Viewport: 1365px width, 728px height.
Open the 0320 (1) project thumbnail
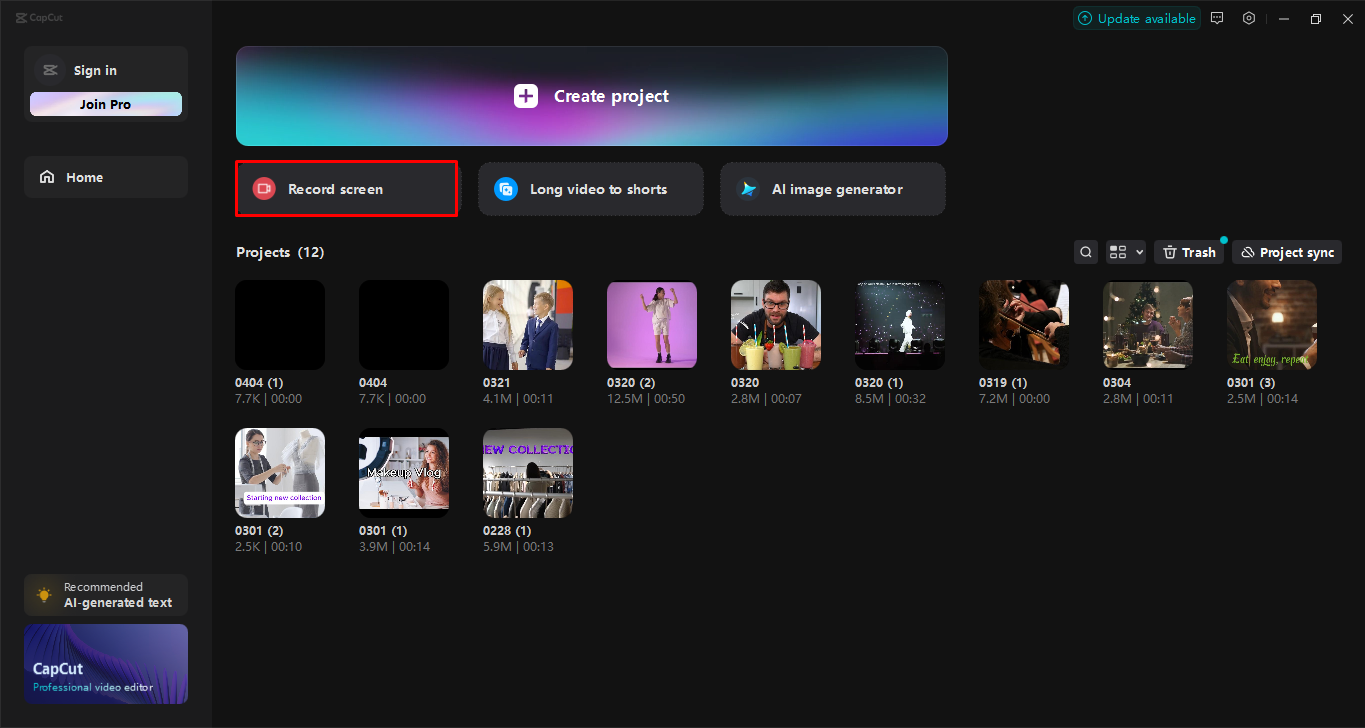(x=900, y=325)
